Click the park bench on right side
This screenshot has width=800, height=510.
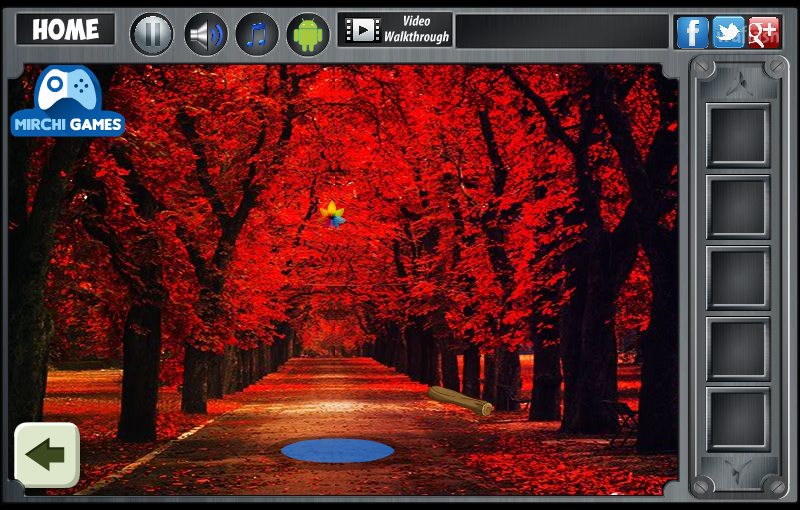point(620,423)
